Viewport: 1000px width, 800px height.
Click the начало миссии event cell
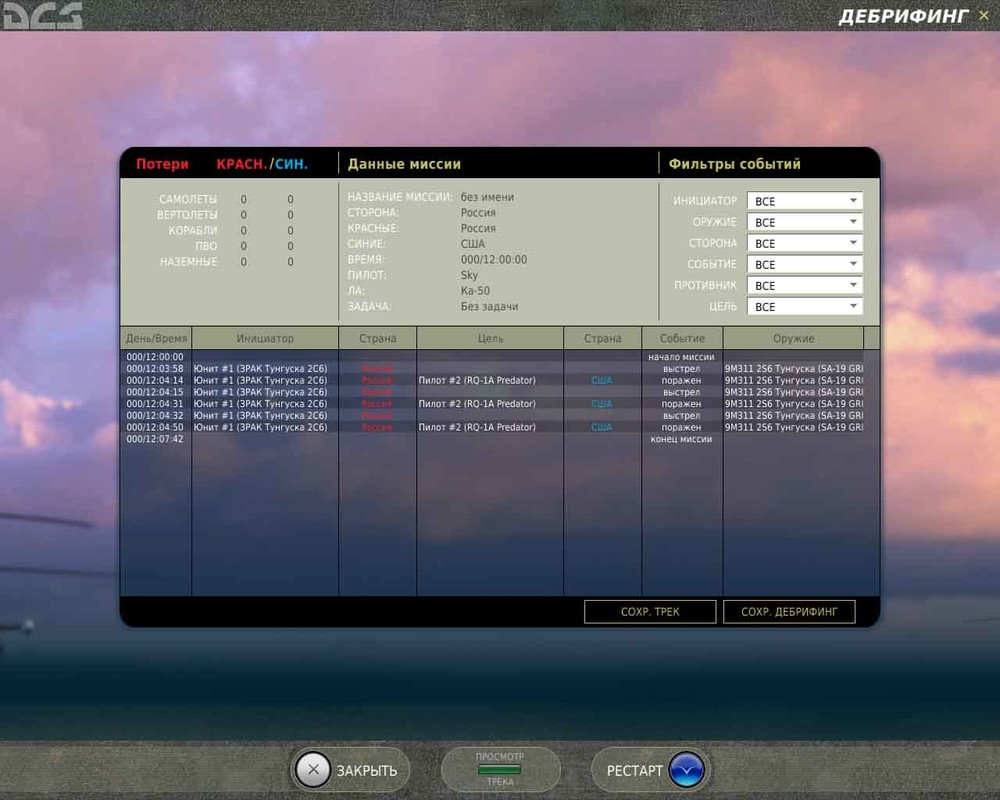coord(681,357)
